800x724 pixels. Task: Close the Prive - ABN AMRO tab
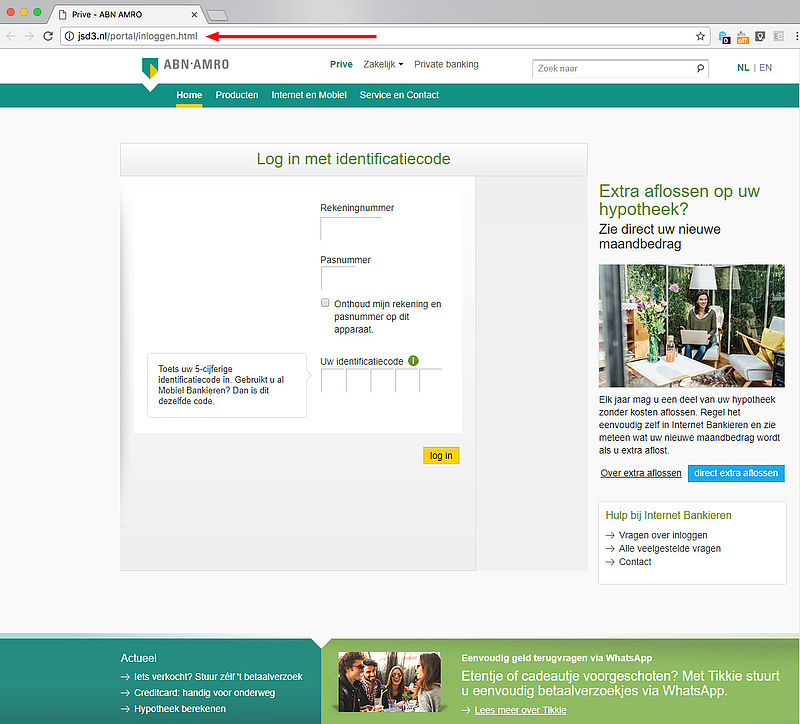point(194,15)
